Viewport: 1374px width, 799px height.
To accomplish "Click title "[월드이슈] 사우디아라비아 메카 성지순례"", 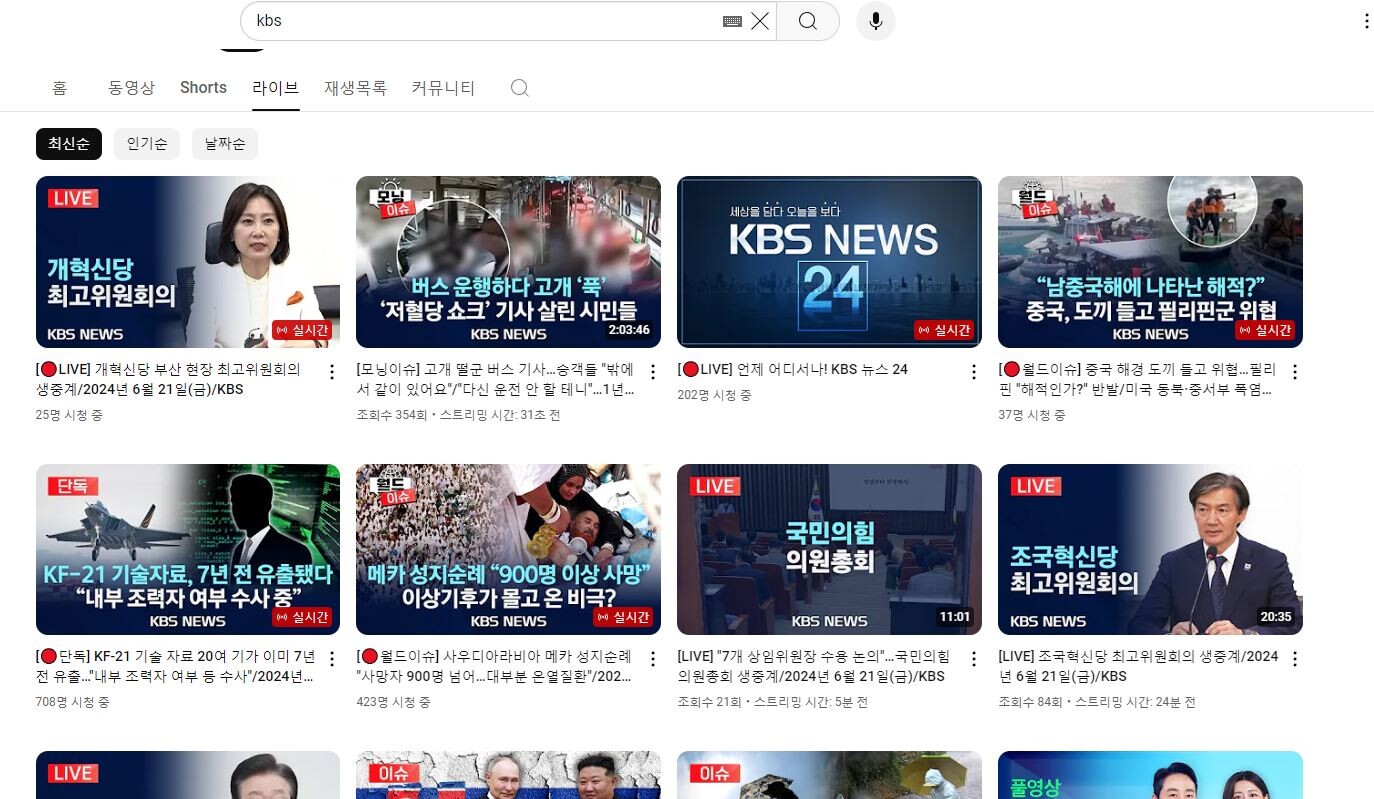I will pos(495,666).
